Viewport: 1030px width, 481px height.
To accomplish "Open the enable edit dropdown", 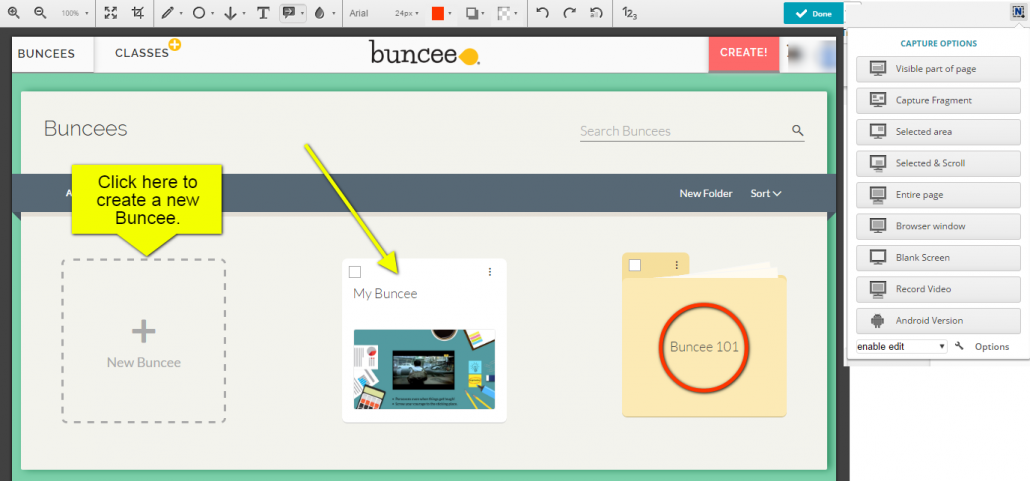I will (901, 346).
